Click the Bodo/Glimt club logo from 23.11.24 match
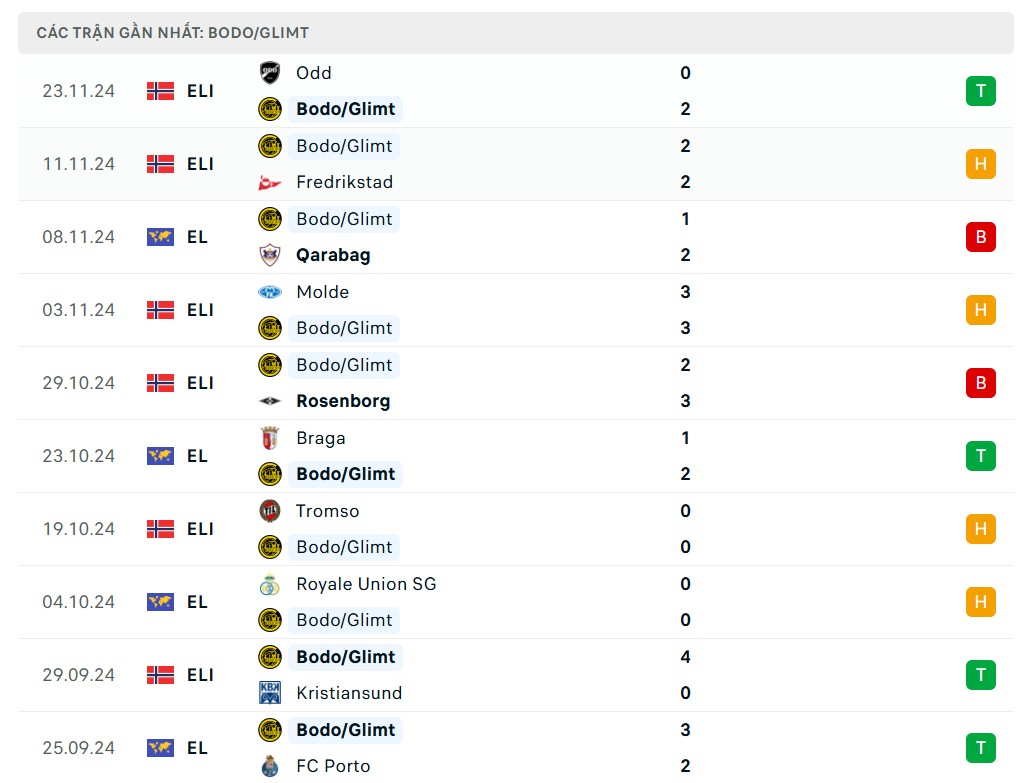 pyautogui.click(x=269, y=109)
